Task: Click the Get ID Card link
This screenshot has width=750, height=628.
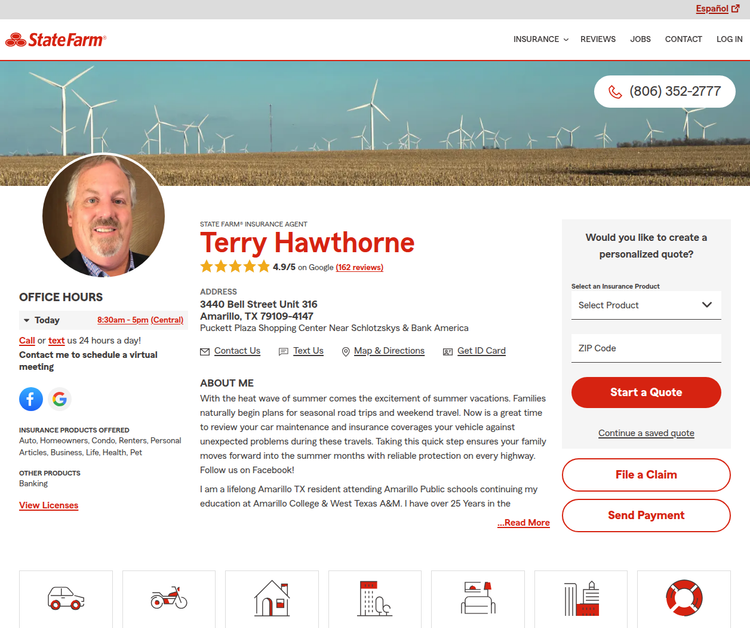Action: click(481, 351)
